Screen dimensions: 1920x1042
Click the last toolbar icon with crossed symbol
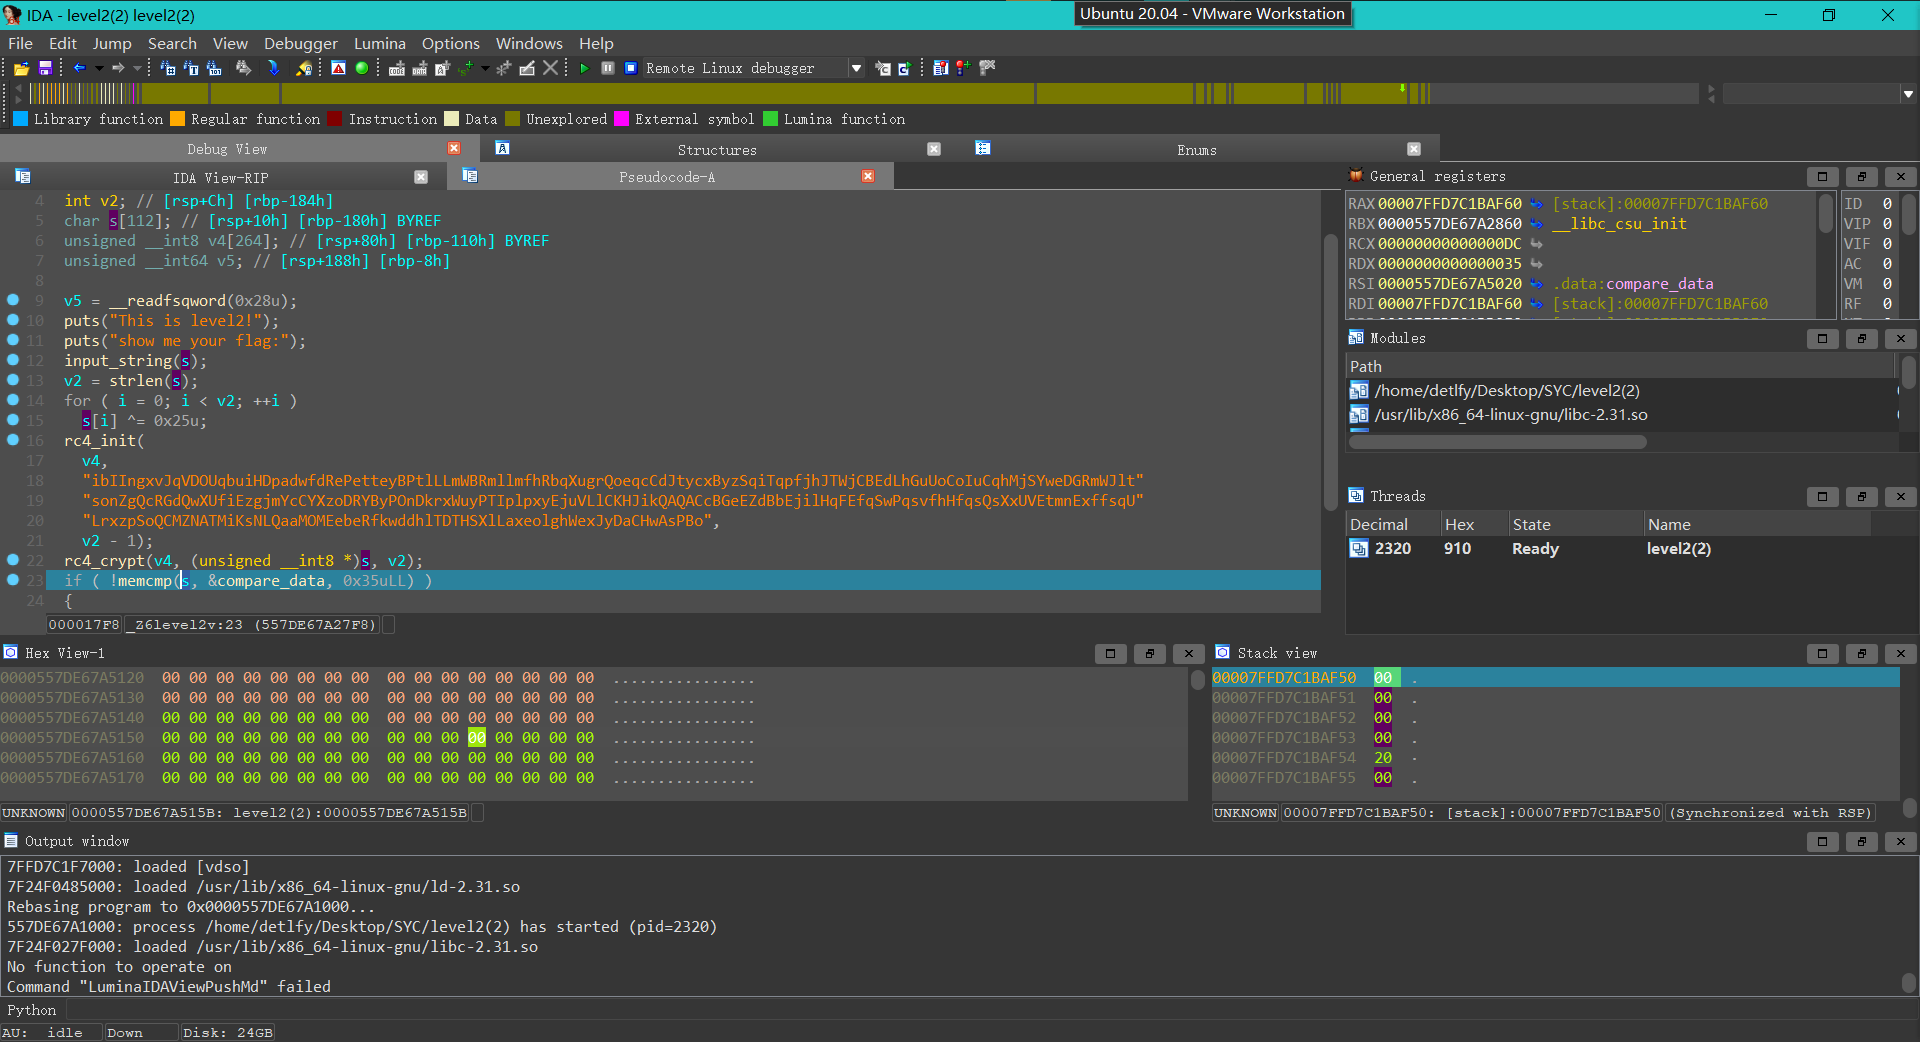(988, 68)
